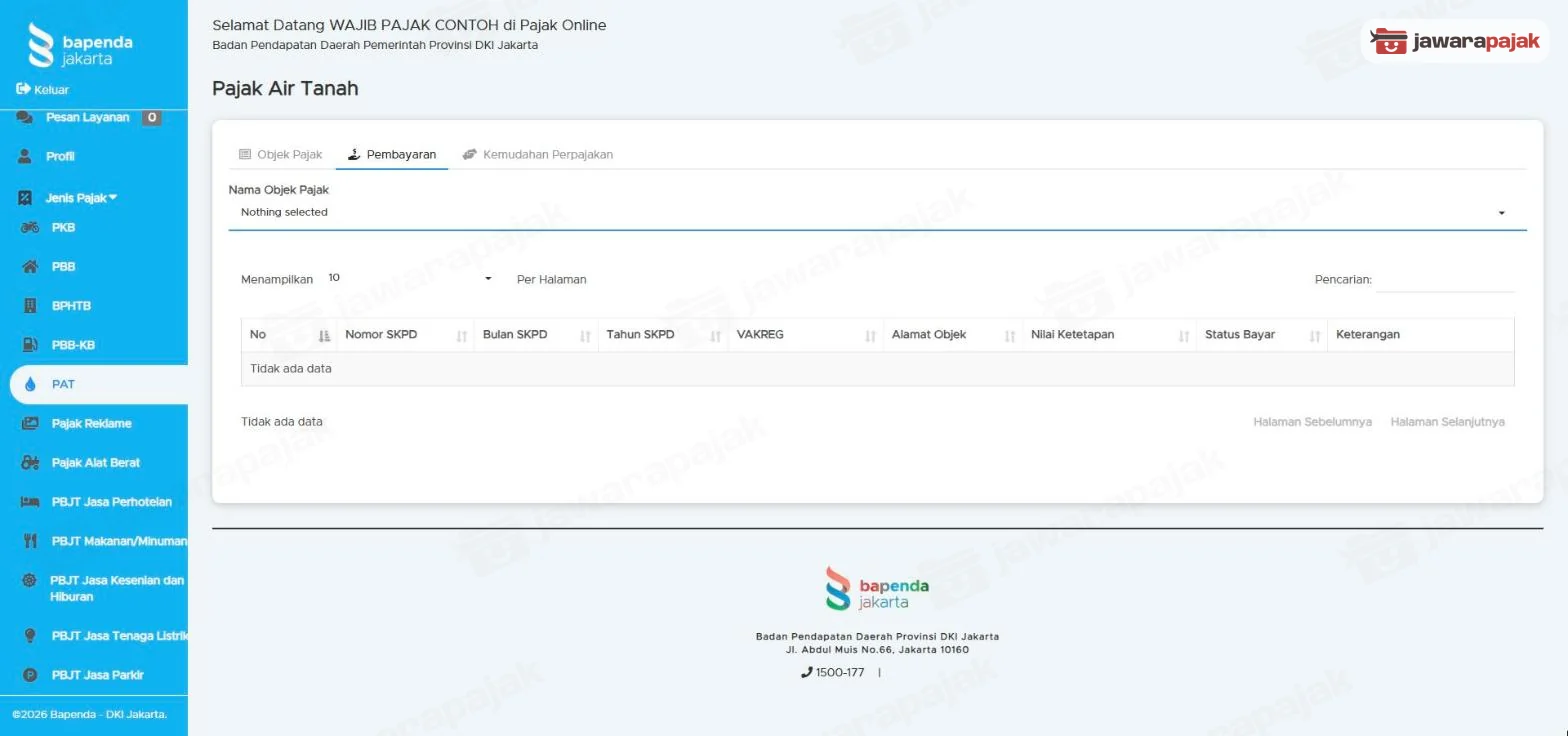1568x736 pixels.
Task: Click the PBJT Jasa Kesenian dan Hiburan icon
Action: click(x=29, y=580)
